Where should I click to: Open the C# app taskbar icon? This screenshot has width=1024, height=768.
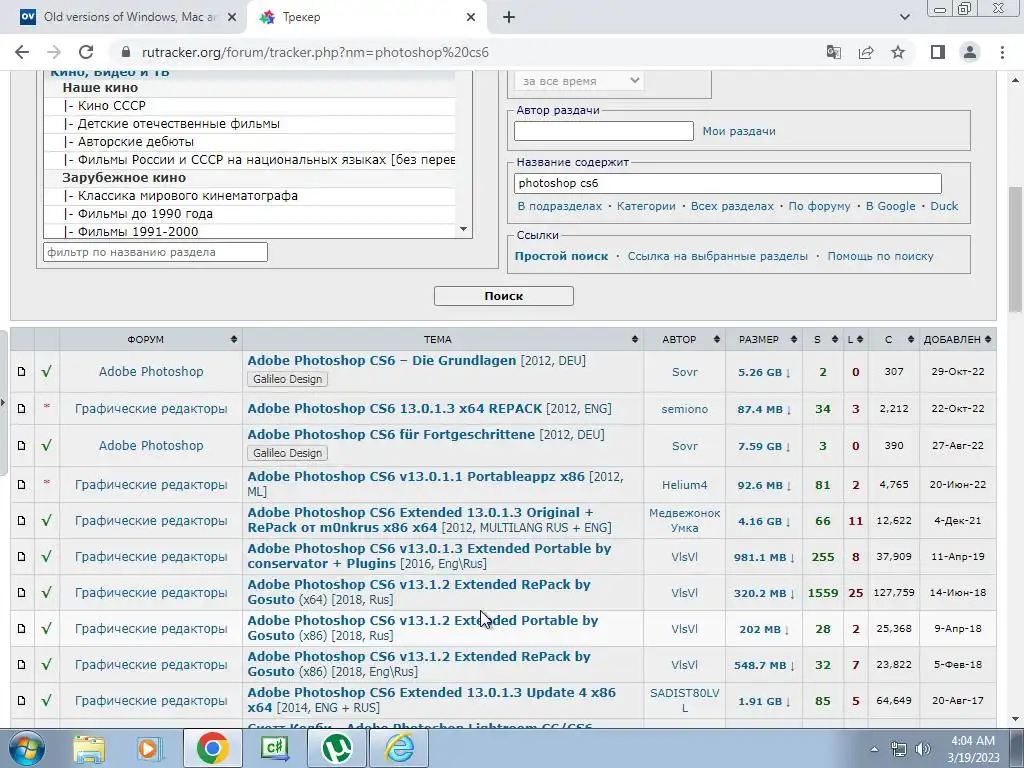pos(275,748)
